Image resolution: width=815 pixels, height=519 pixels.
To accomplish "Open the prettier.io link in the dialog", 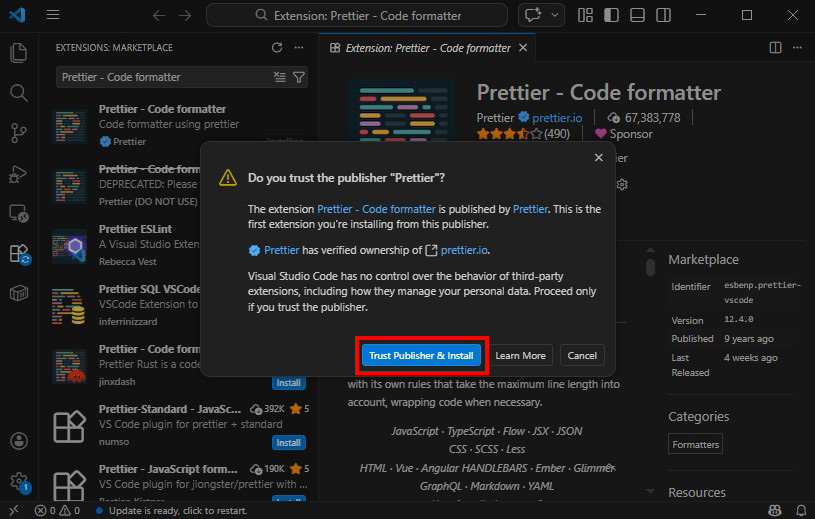I will click(x=464, y=250).
